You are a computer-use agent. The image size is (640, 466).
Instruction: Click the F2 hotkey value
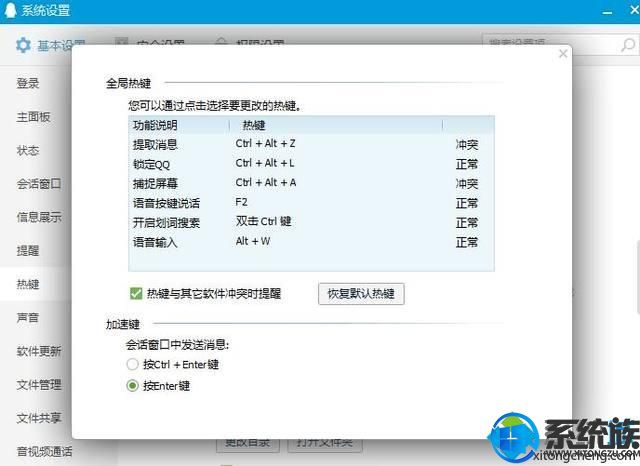241,202
